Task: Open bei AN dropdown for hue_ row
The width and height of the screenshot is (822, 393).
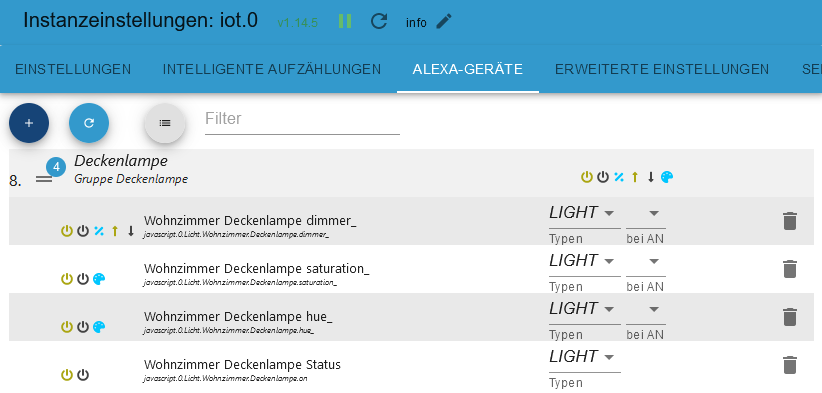Action: pyautogui.click(x=646, y=309)
